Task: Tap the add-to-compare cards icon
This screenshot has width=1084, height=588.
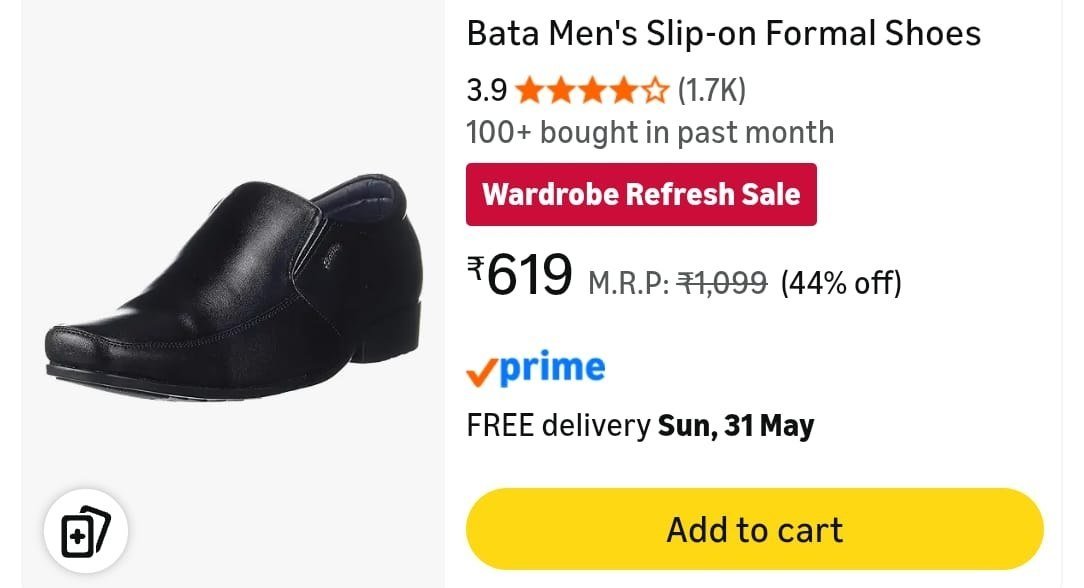Action: tap(86, 531)
